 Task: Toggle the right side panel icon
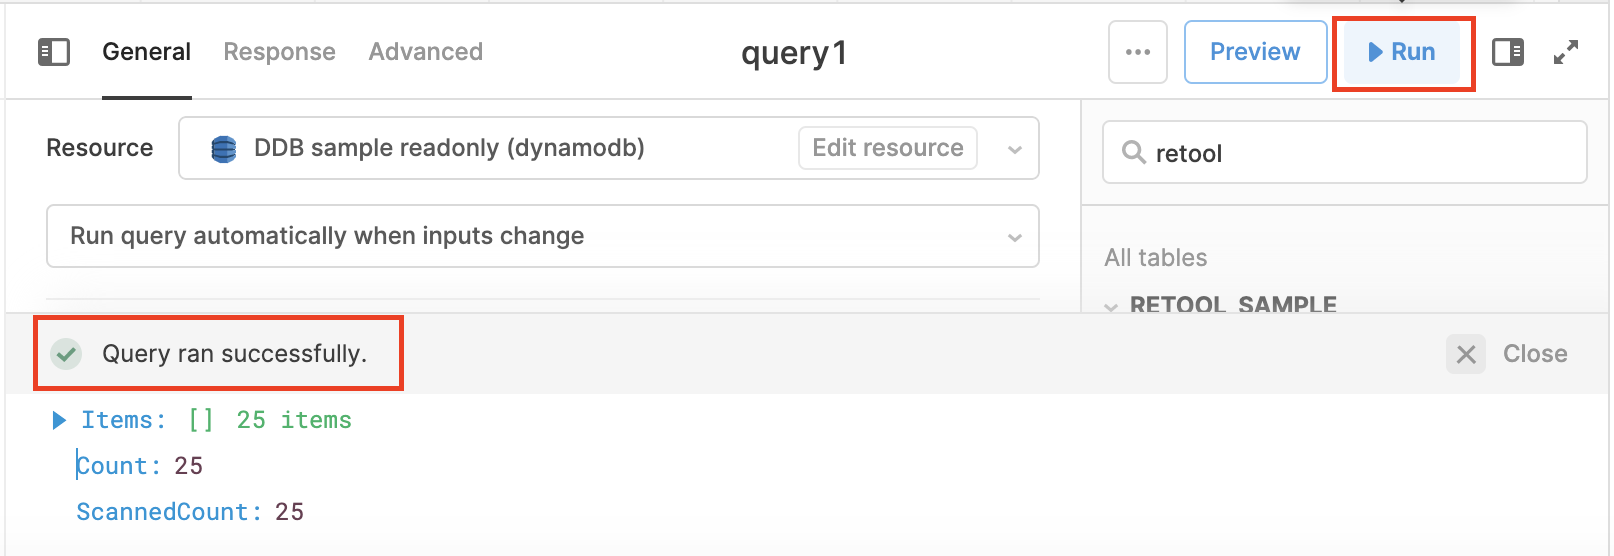(1507, 52)
